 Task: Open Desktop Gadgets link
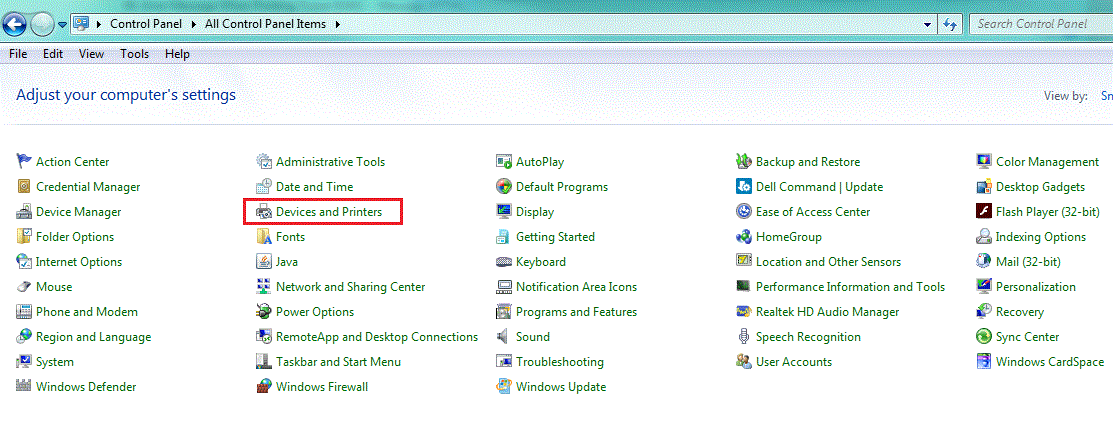point(1041,187)
